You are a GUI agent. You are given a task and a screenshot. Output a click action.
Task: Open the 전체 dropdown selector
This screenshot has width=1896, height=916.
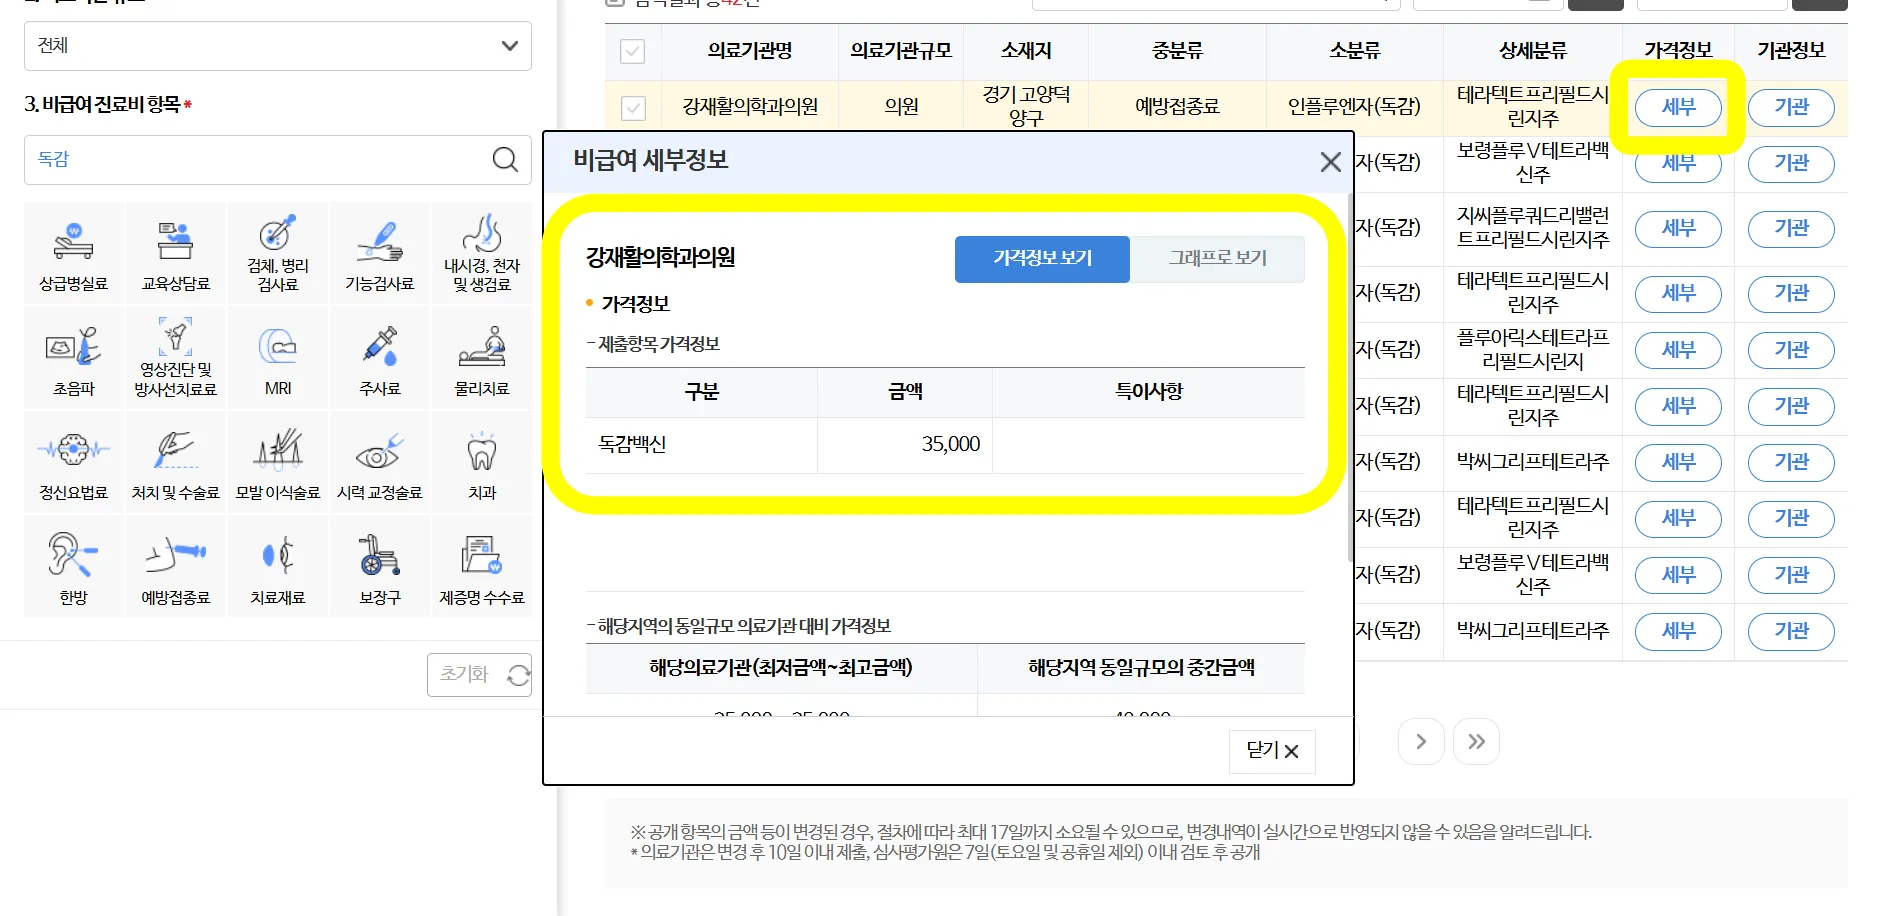click(x=277, y=46)
